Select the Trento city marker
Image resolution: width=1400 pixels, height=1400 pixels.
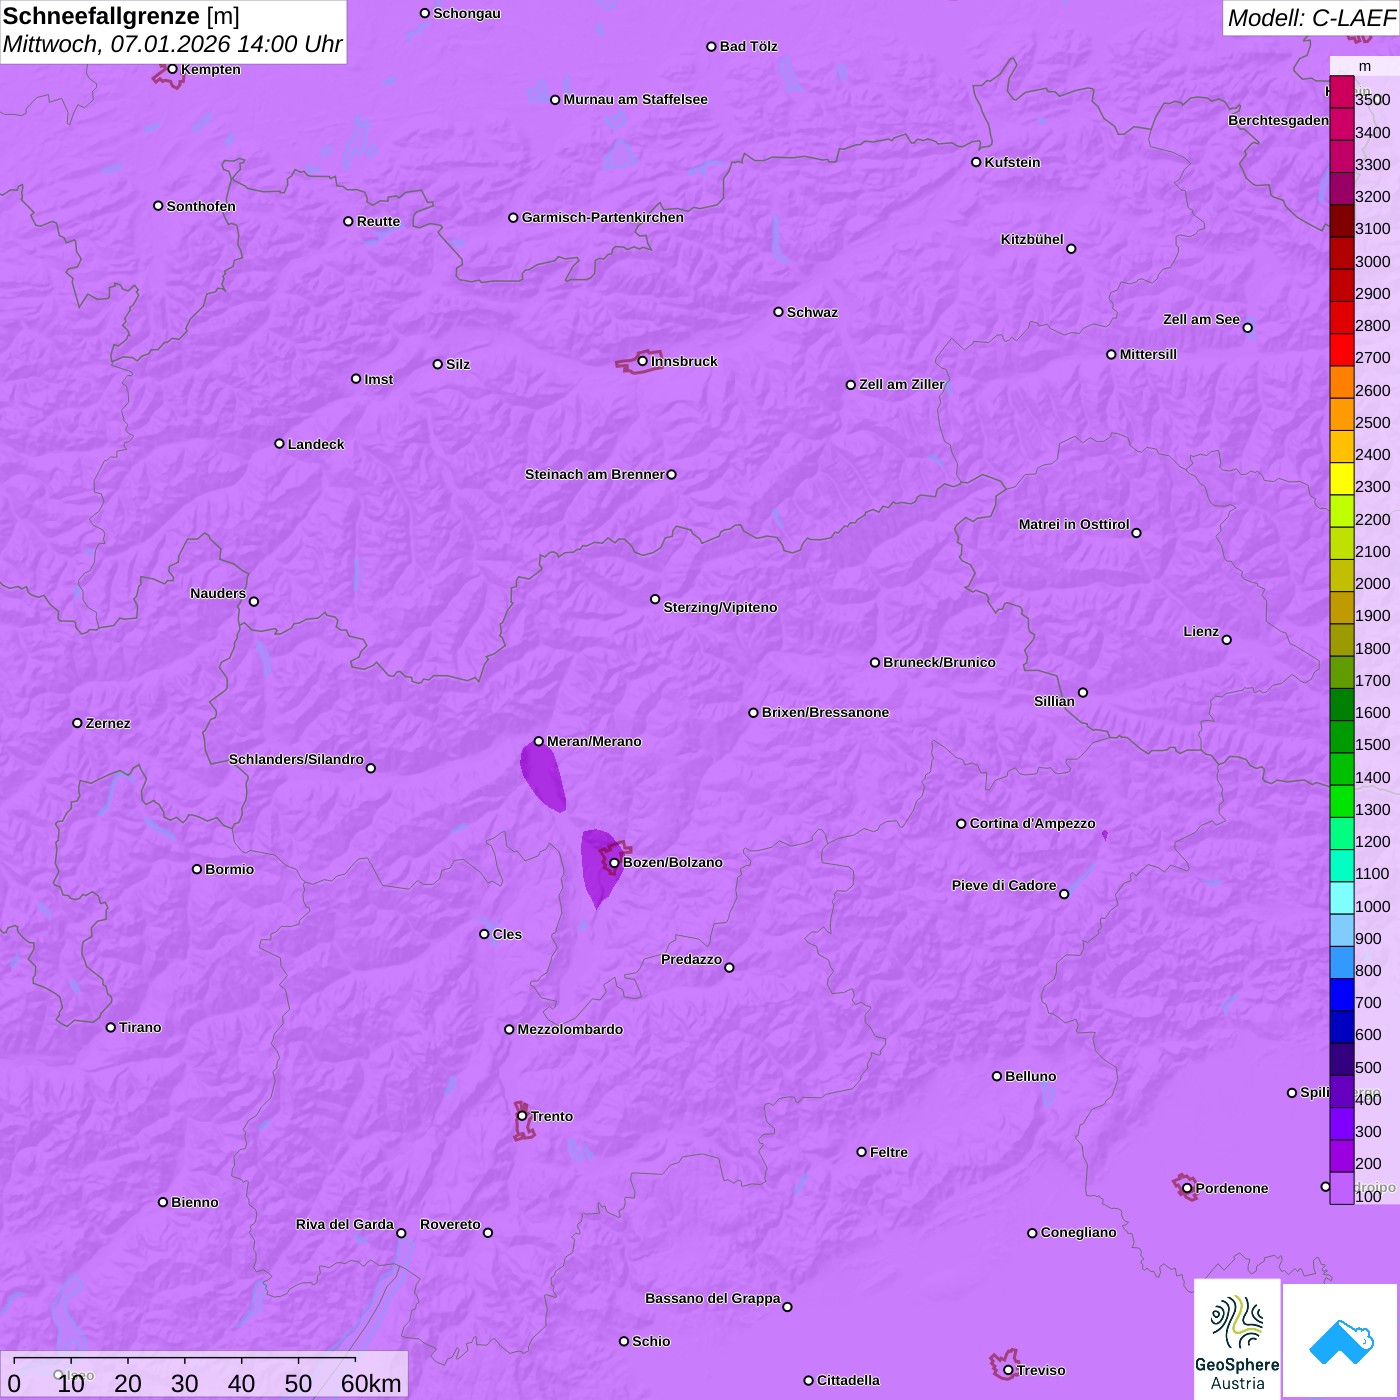click(522, 1116)
